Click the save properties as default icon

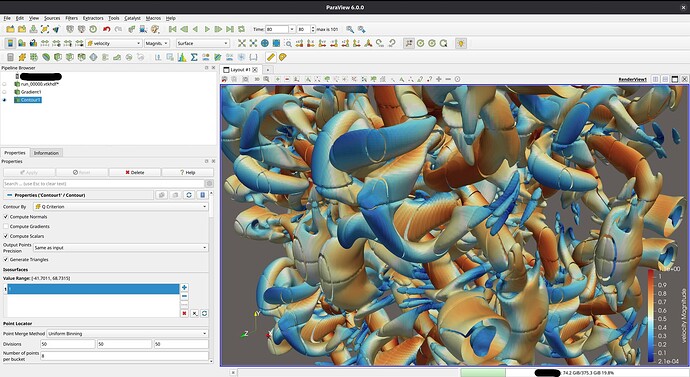202,195
